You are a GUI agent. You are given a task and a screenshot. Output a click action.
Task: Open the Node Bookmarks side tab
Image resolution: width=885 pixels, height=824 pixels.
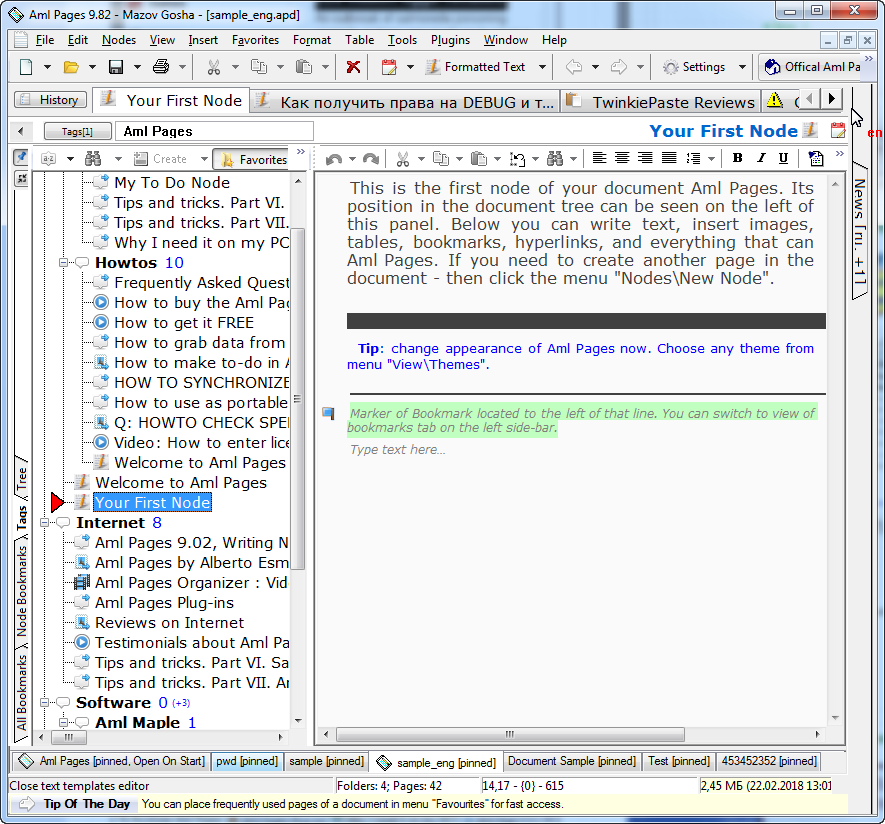coord(21,591)
